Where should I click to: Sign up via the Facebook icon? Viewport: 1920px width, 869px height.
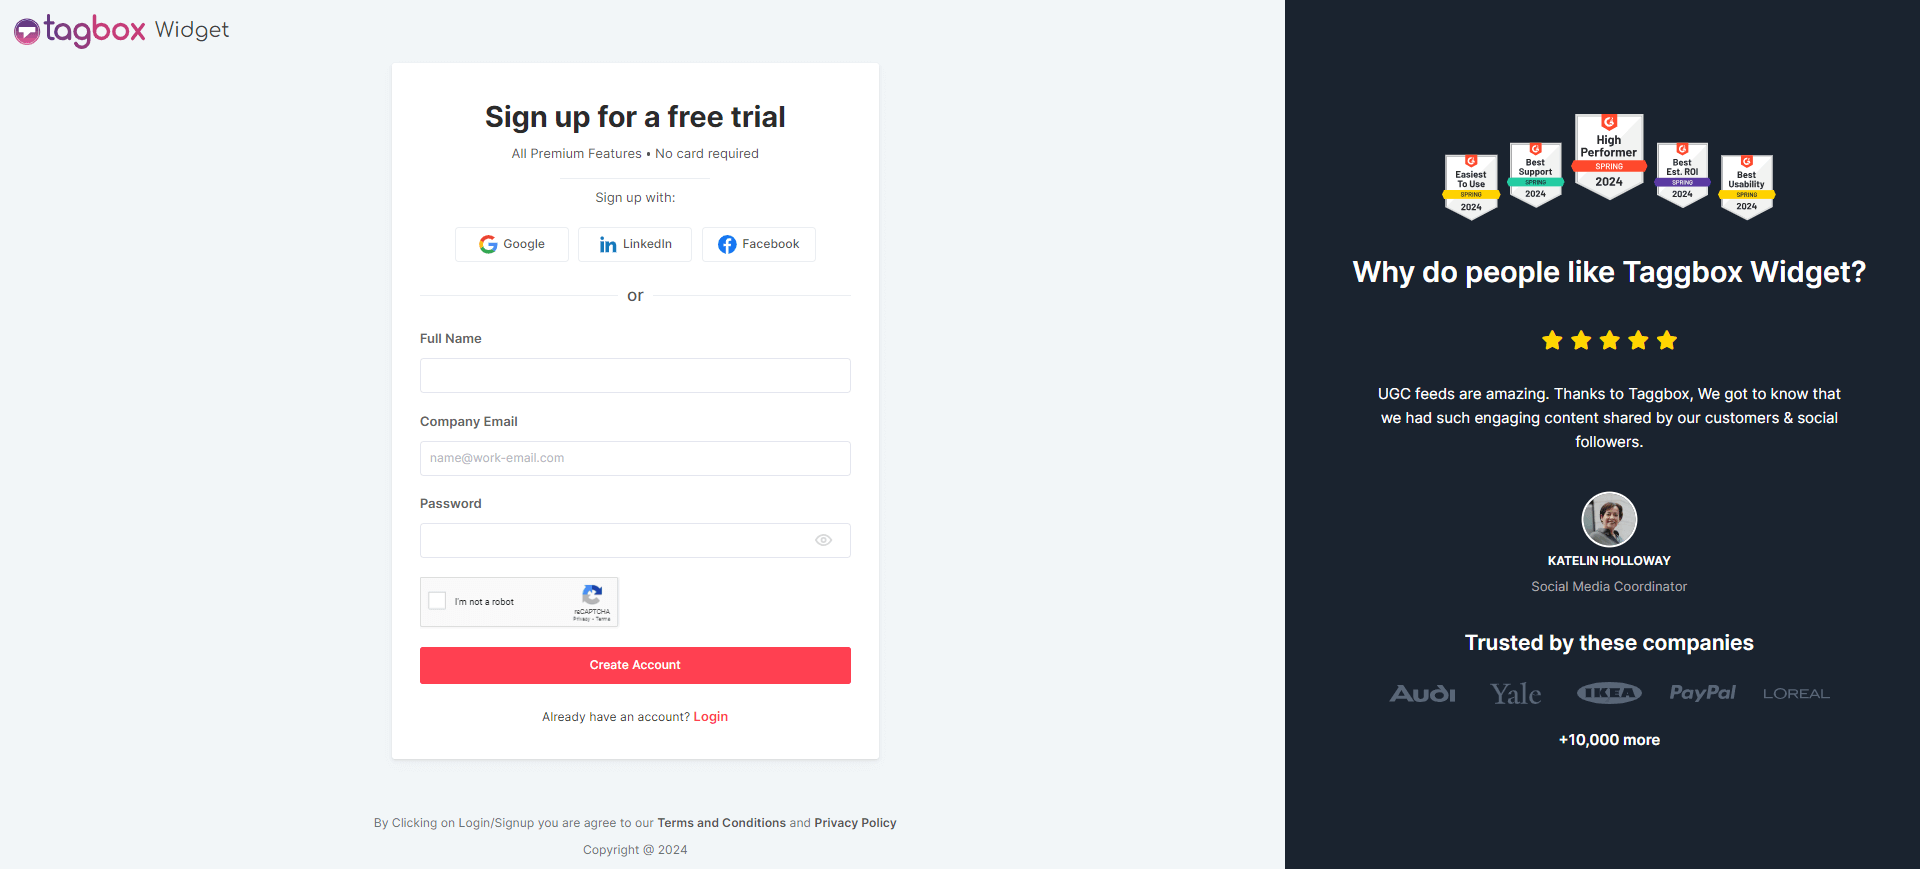(x=727, y=244)
